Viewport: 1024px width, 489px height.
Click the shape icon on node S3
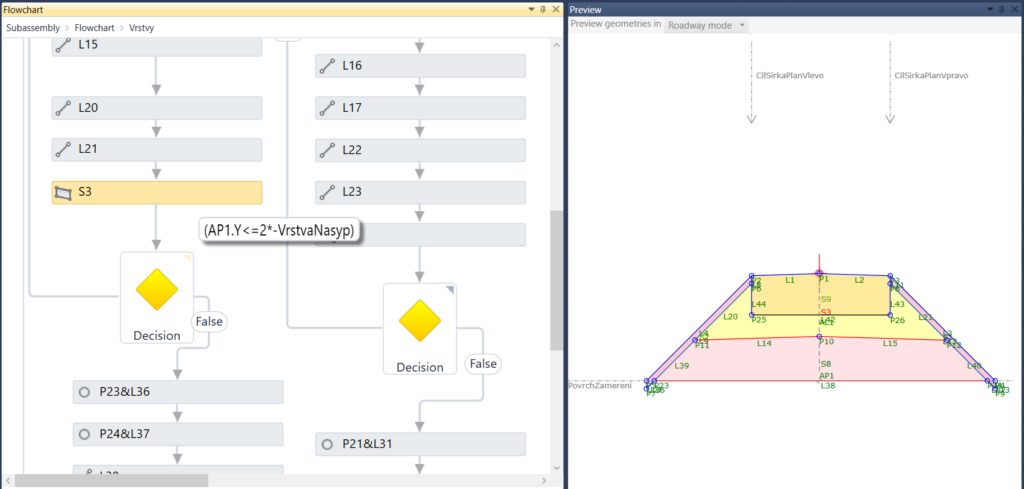(63, 193)
